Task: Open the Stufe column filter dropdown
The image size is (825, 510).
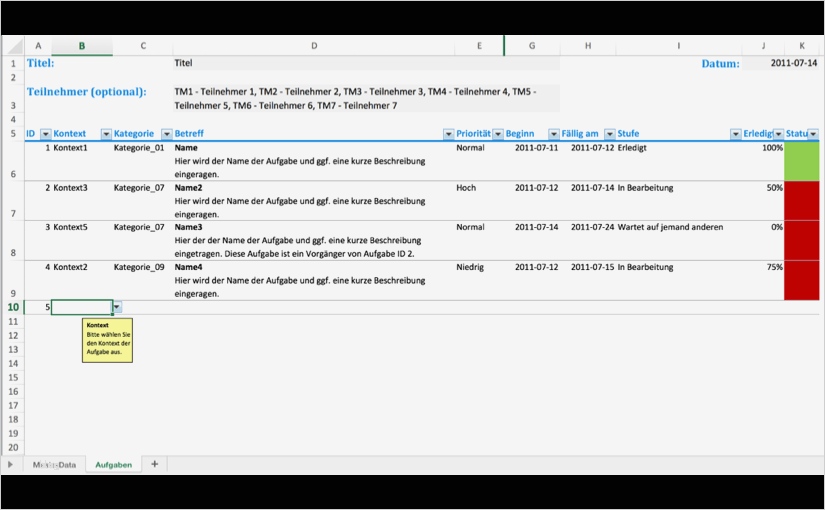Action: (736, 134)
